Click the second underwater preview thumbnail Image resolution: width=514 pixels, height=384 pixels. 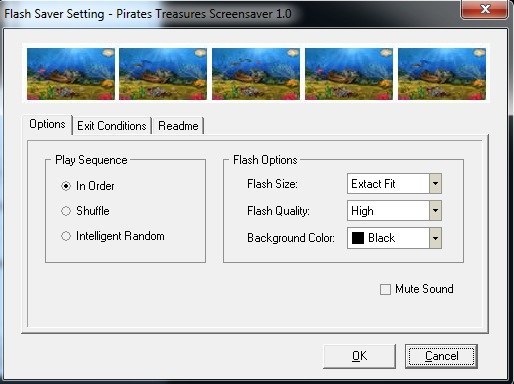point(163,74)
